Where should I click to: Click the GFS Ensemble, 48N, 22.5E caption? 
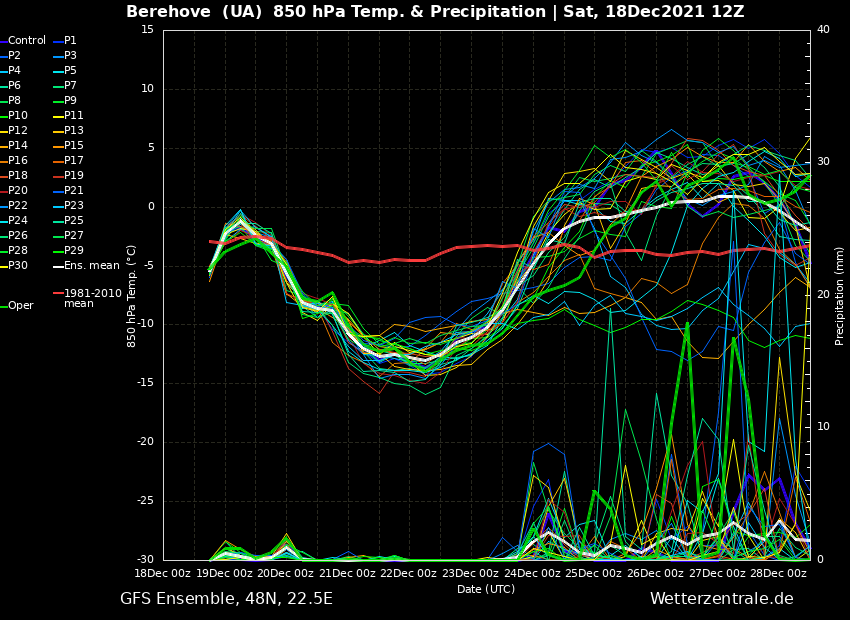pyautogui.click(x=226, y=599)
